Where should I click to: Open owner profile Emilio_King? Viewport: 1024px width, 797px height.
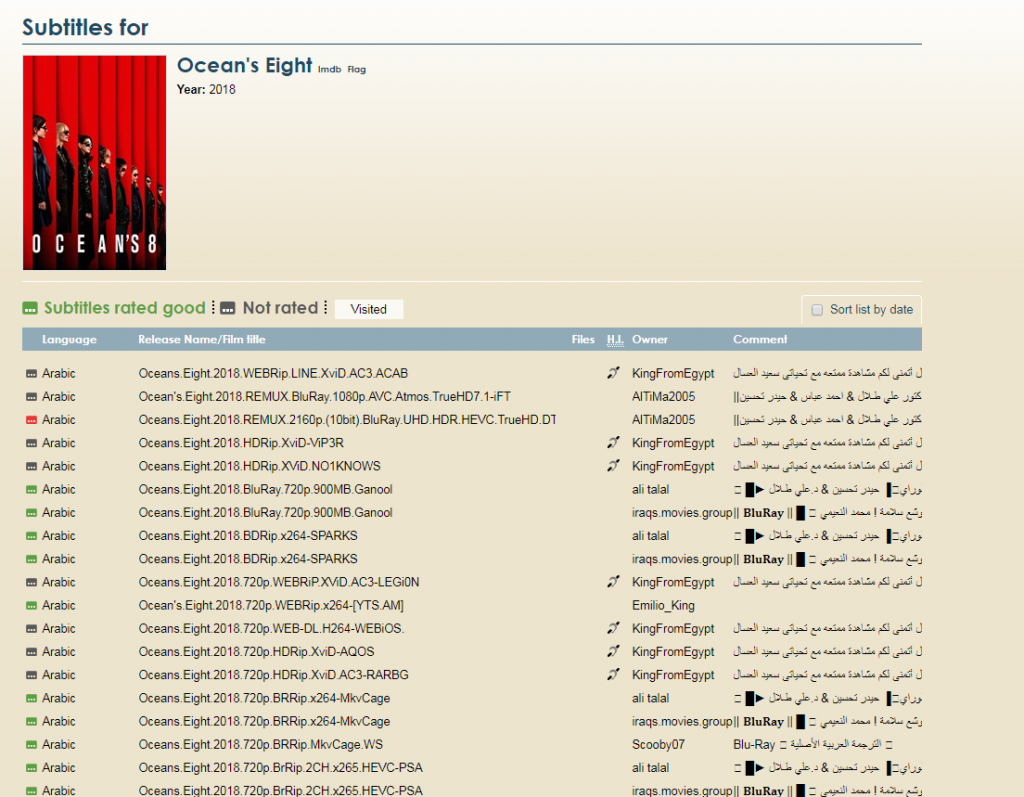663,606
